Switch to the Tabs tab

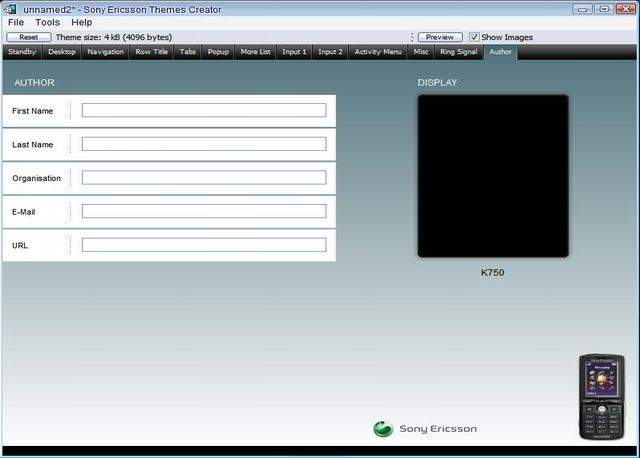[x=187, y=52]
